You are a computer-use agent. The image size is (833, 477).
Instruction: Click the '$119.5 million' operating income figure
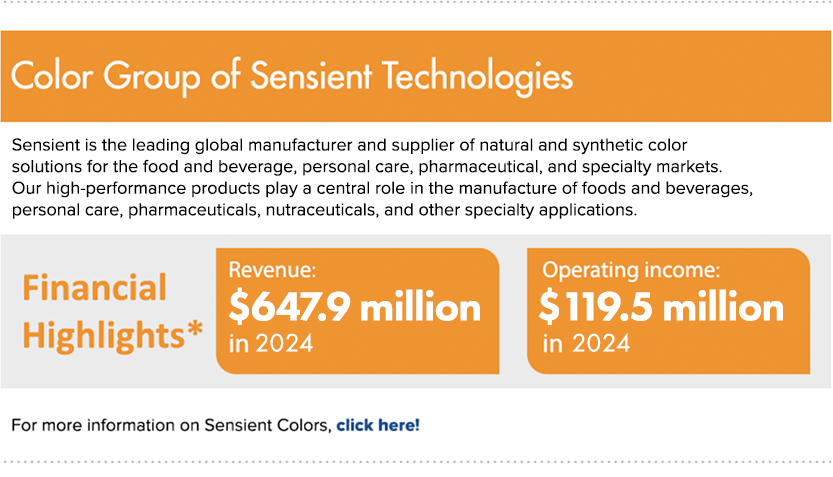coord(661,307)
